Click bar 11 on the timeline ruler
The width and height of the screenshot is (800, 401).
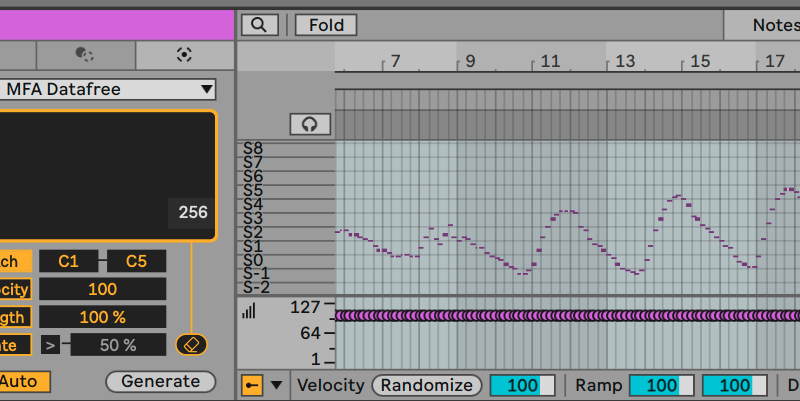549,62
